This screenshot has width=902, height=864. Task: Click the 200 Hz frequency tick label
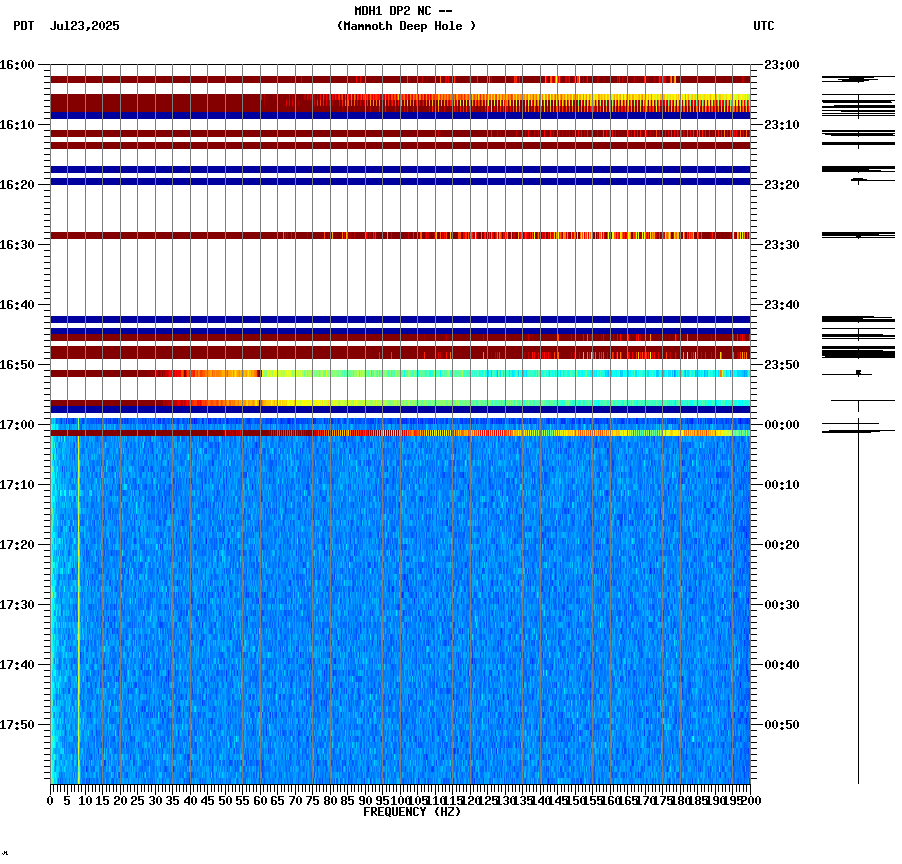(752, 800)
